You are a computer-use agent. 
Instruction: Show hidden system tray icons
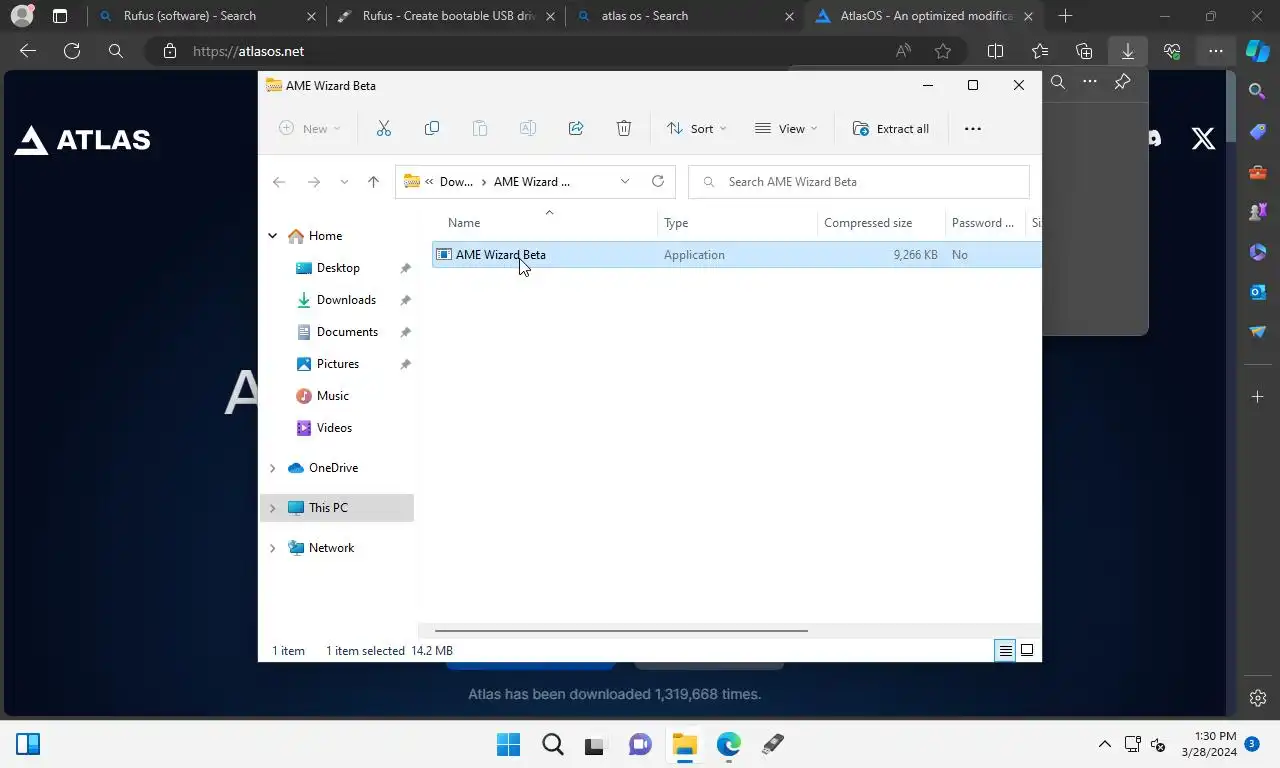(x=1105, y=744)
